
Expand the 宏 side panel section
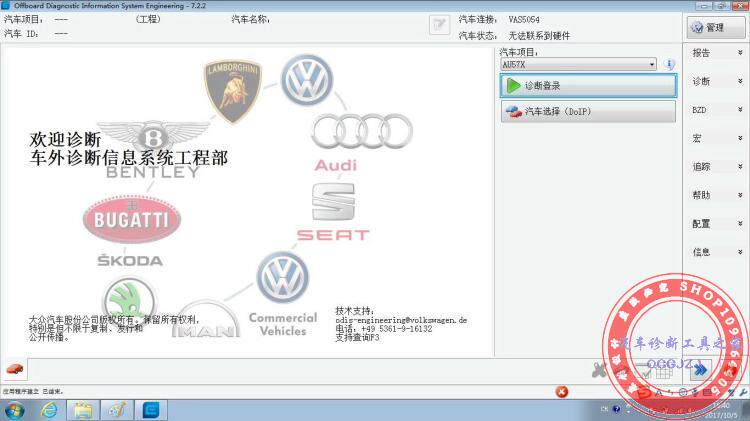[716, 138]
